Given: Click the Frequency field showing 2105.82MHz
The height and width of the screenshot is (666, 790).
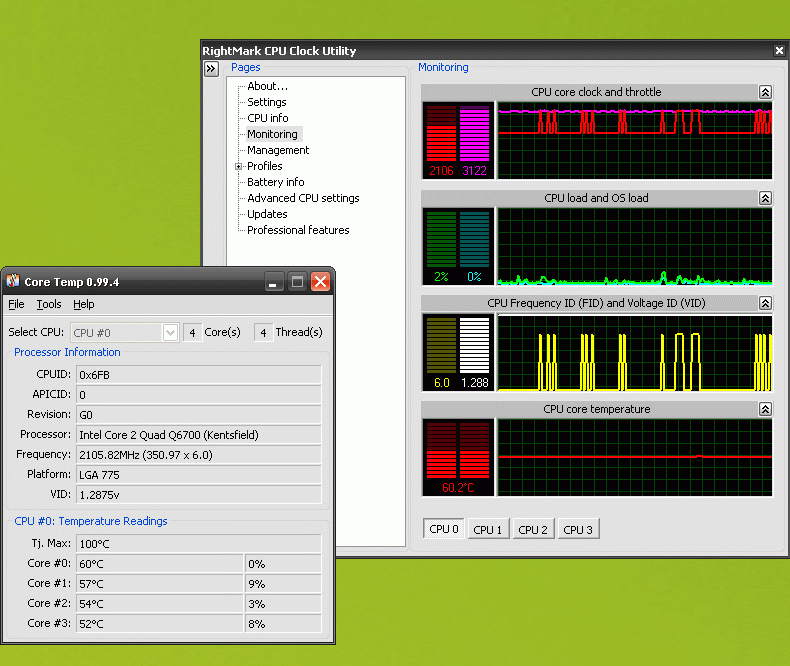Looking at the screenshot, I should 199,455.
